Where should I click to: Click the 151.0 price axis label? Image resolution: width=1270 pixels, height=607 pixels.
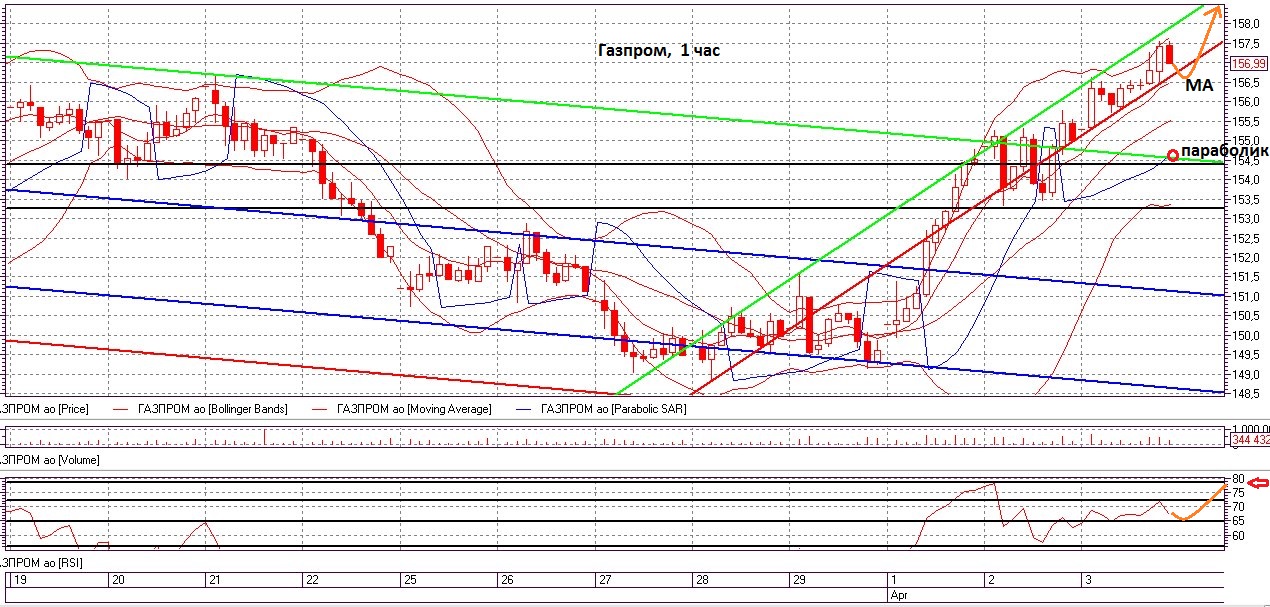[1246, 297]
